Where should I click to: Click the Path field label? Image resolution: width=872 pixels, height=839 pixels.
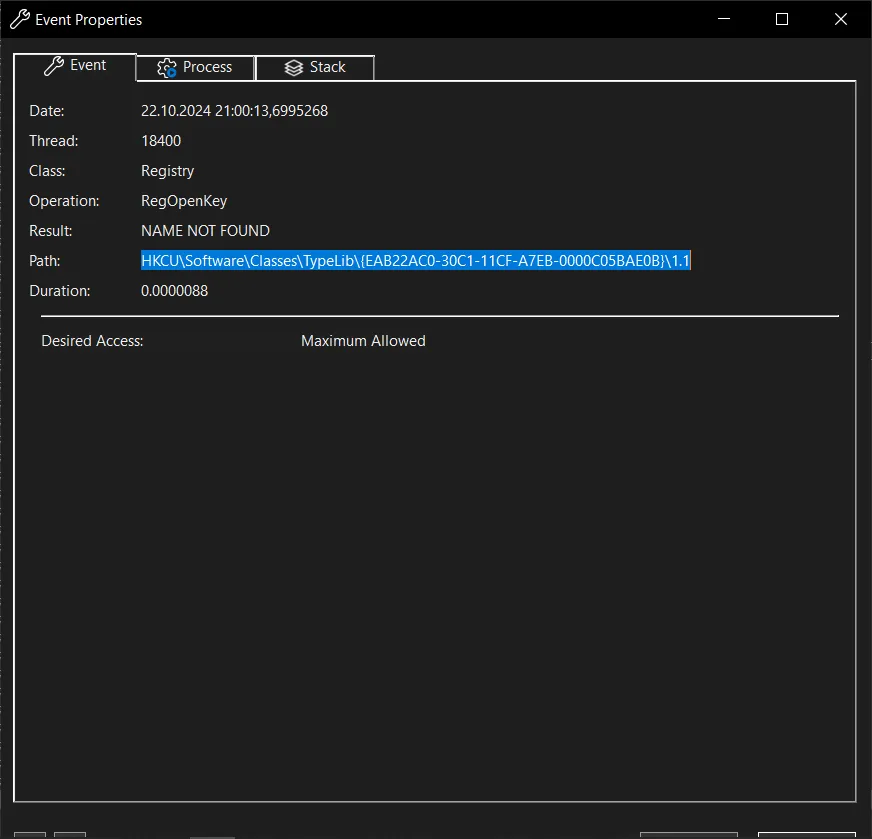(45, 261)
